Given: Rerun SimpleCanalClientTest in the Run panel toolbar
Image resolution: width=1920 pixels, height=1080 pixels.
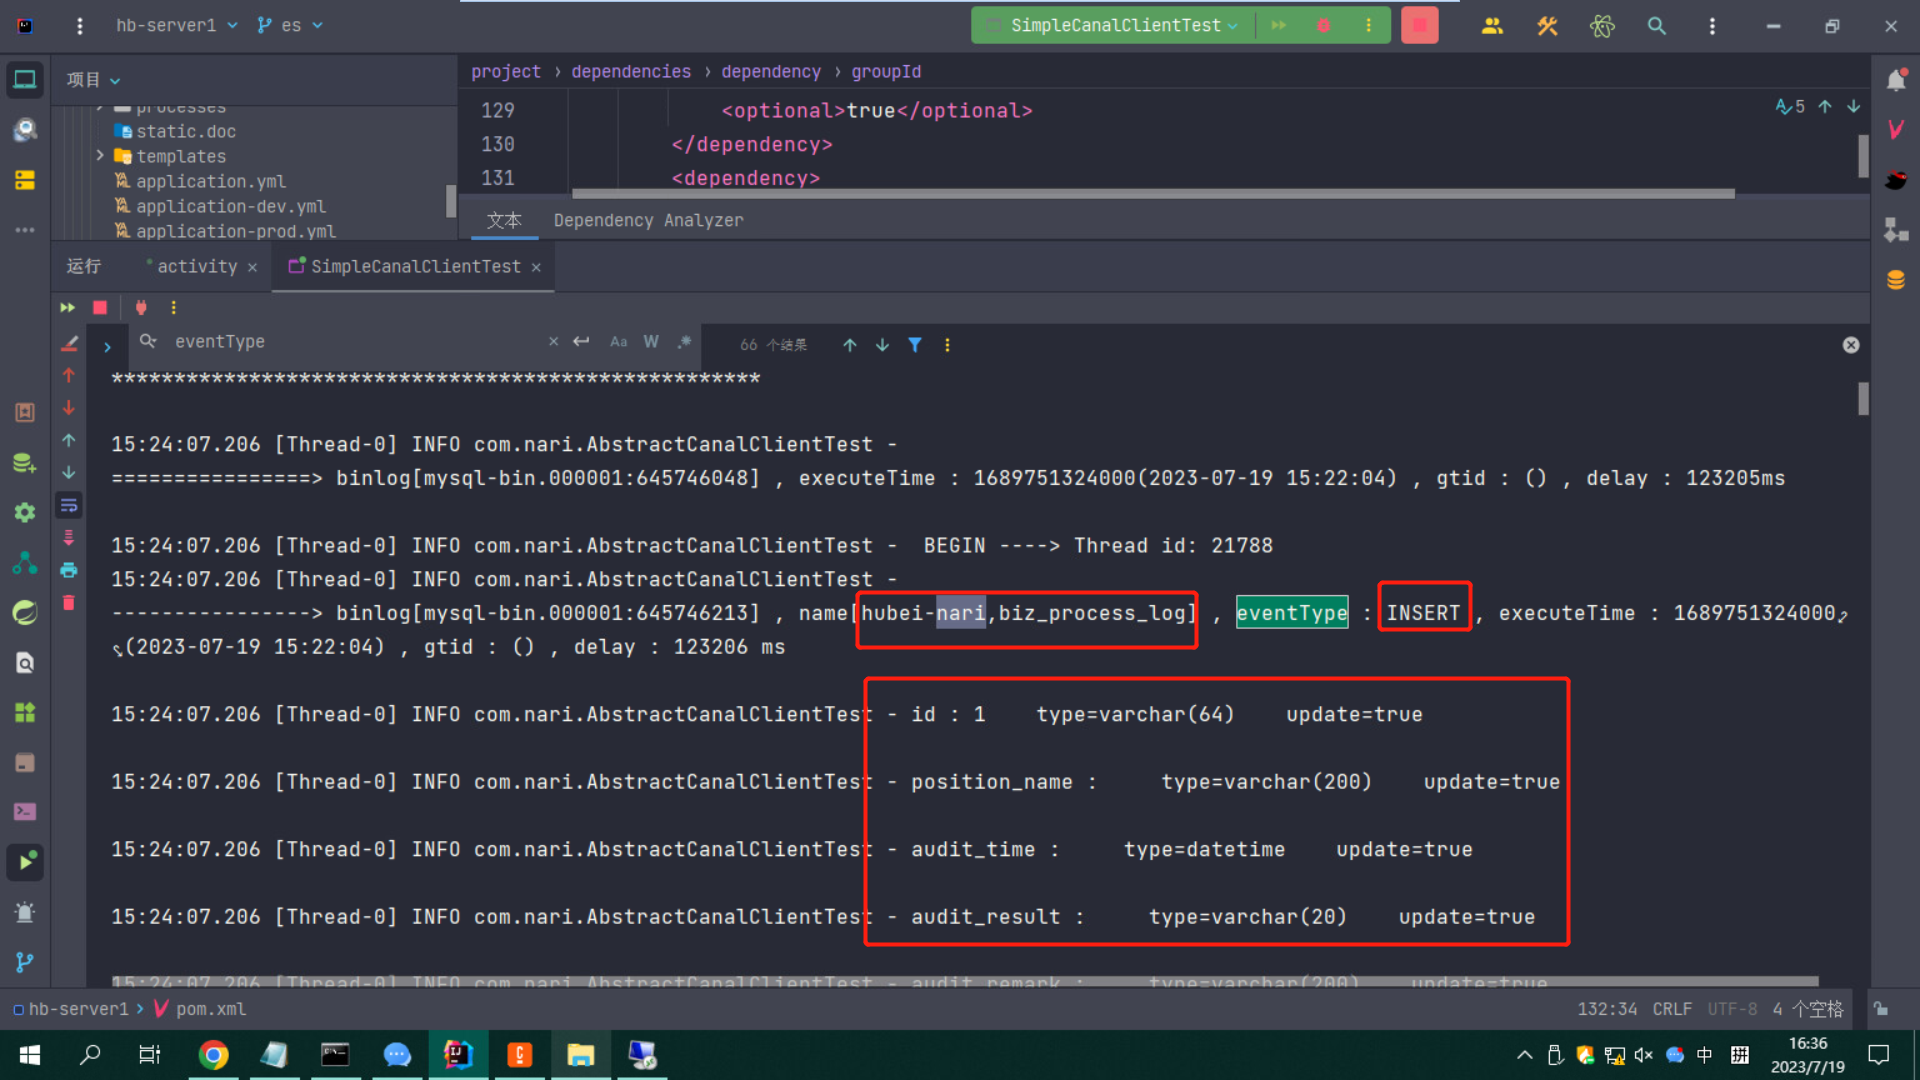Looking at the screenshot, I should pos(67,308).
